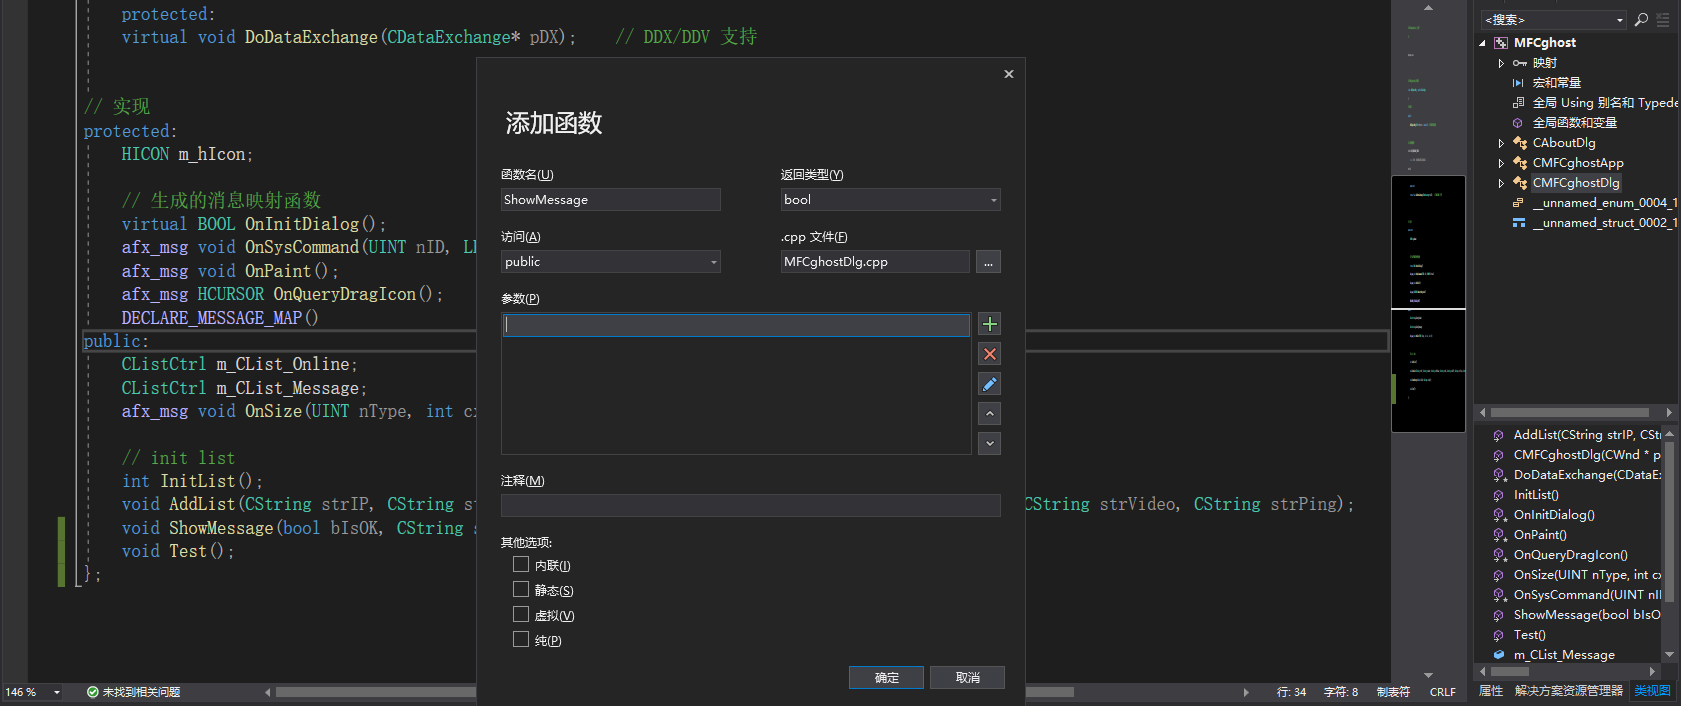Click the macro icon beside 宏和常量

click(1518, 83)
